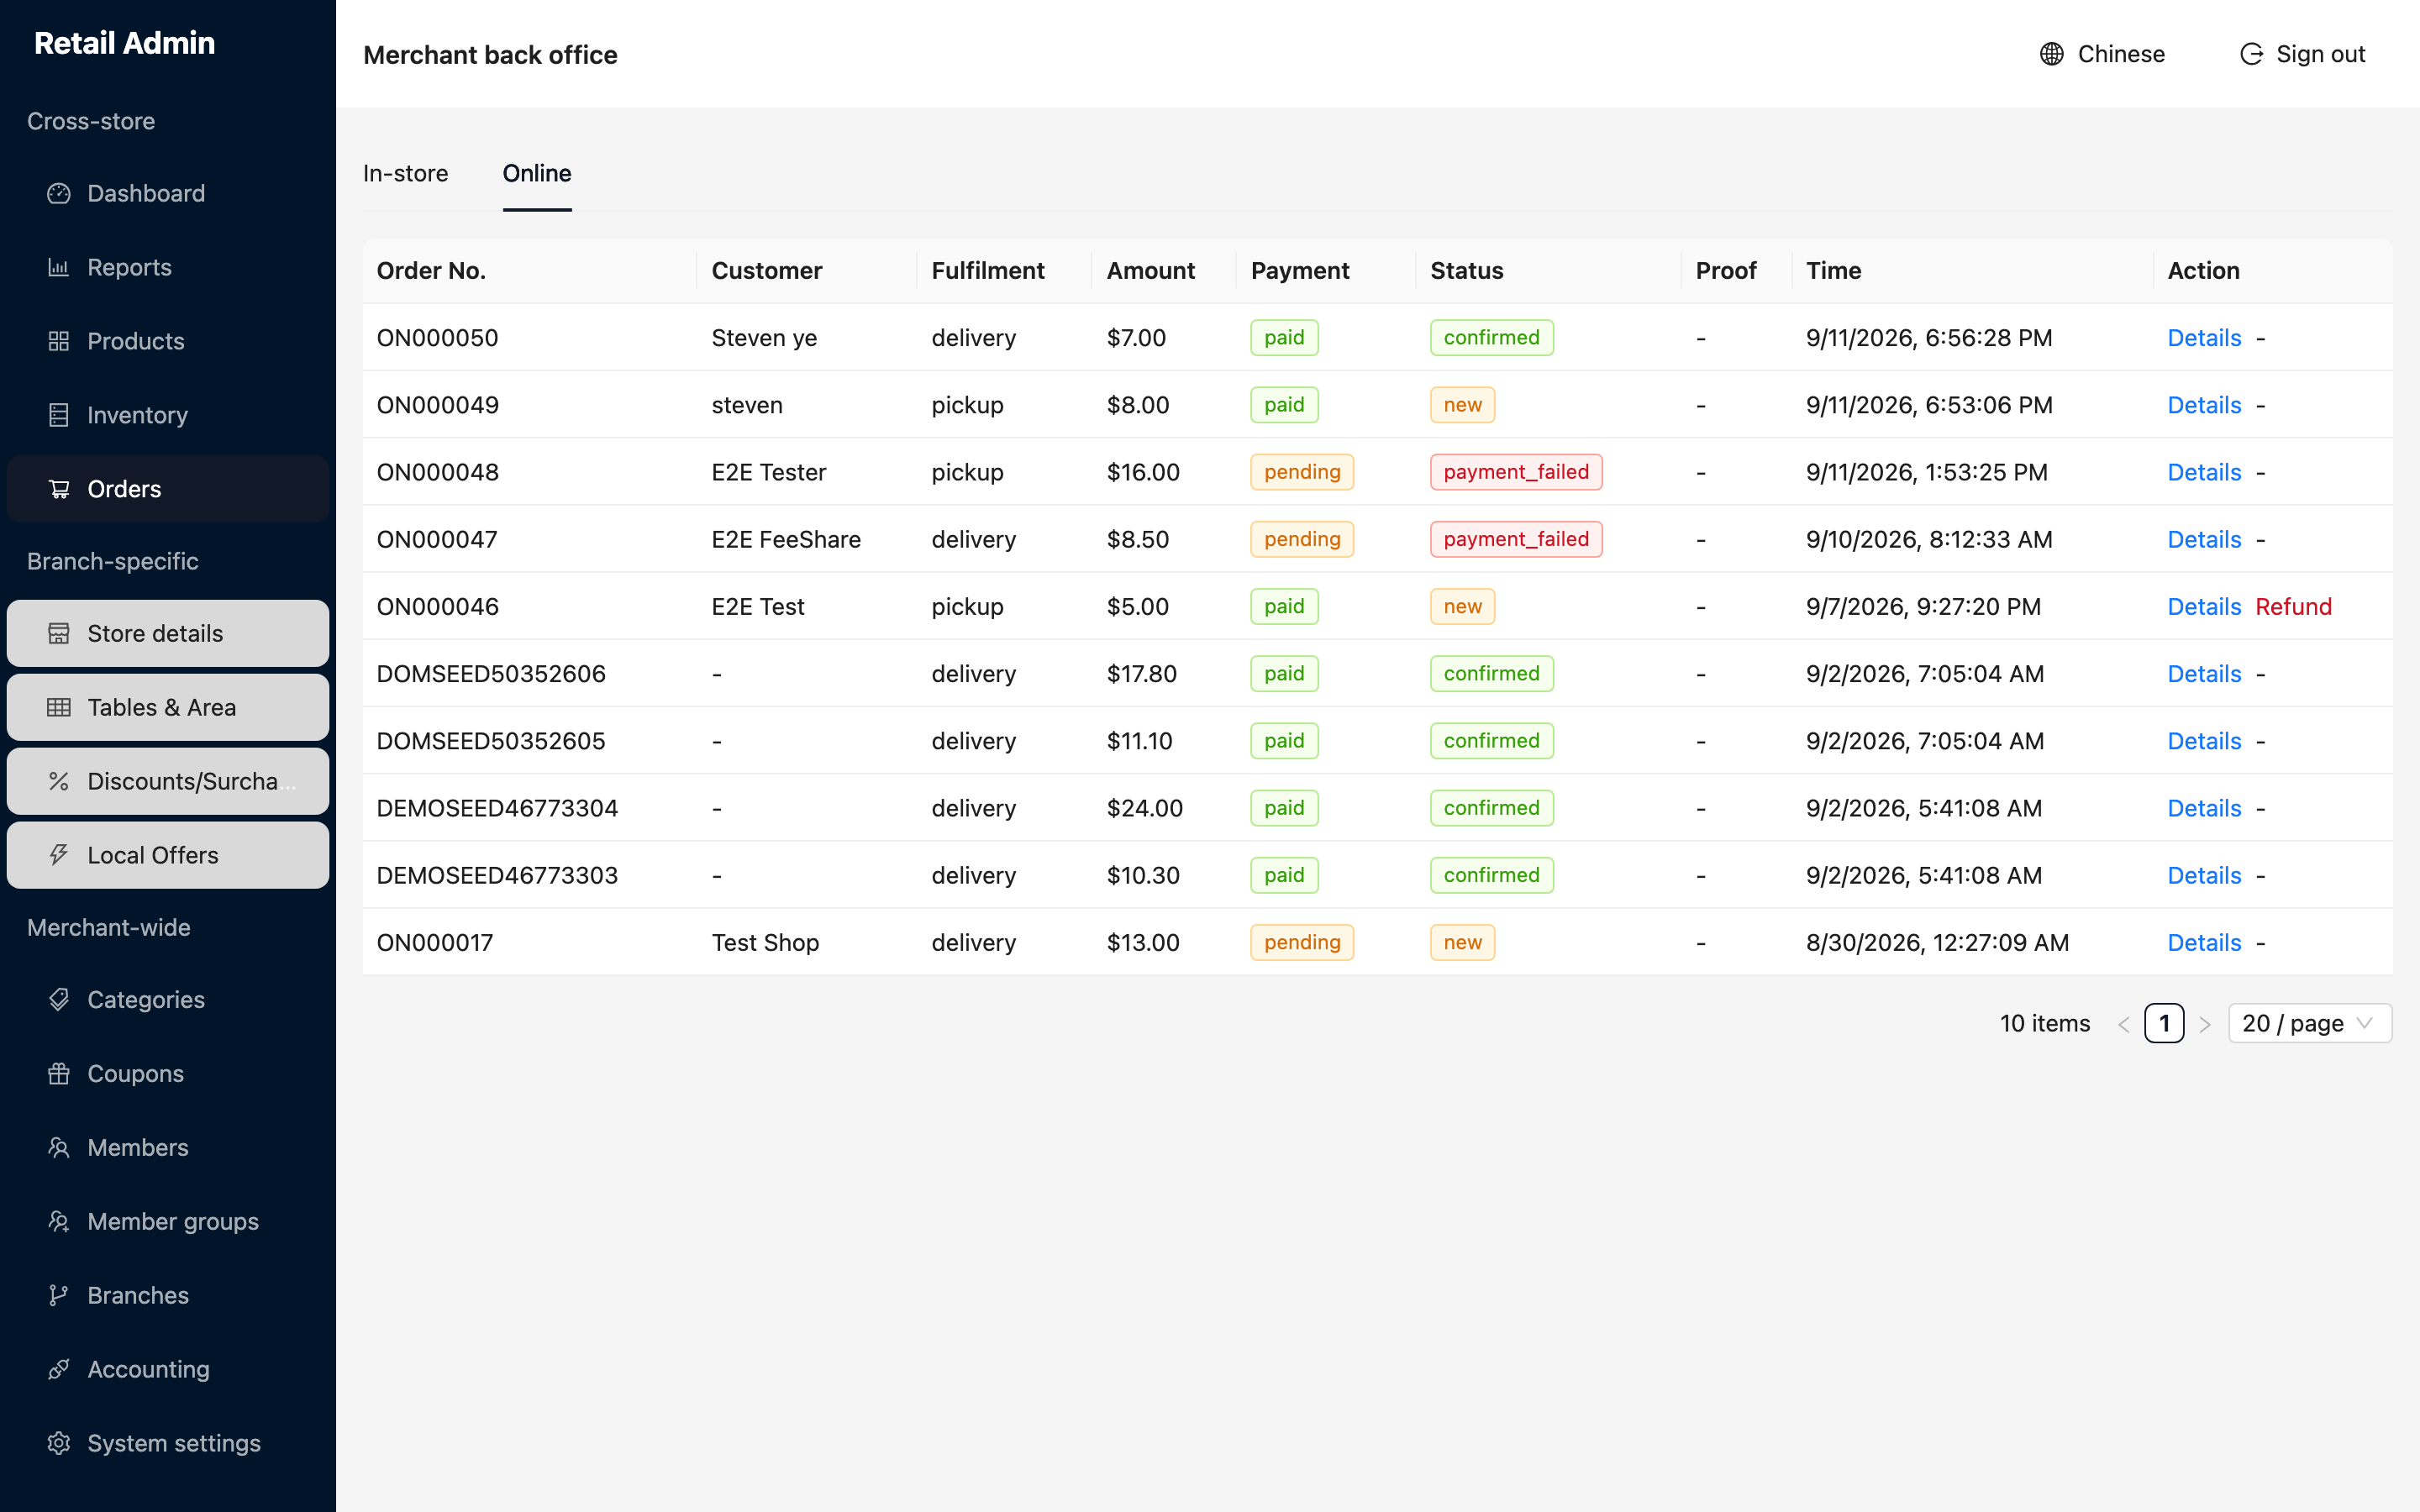Click the Reports bar chart icon
Screen dimensions: 2420x1512
pyautogui.click(x=59, y=267)
